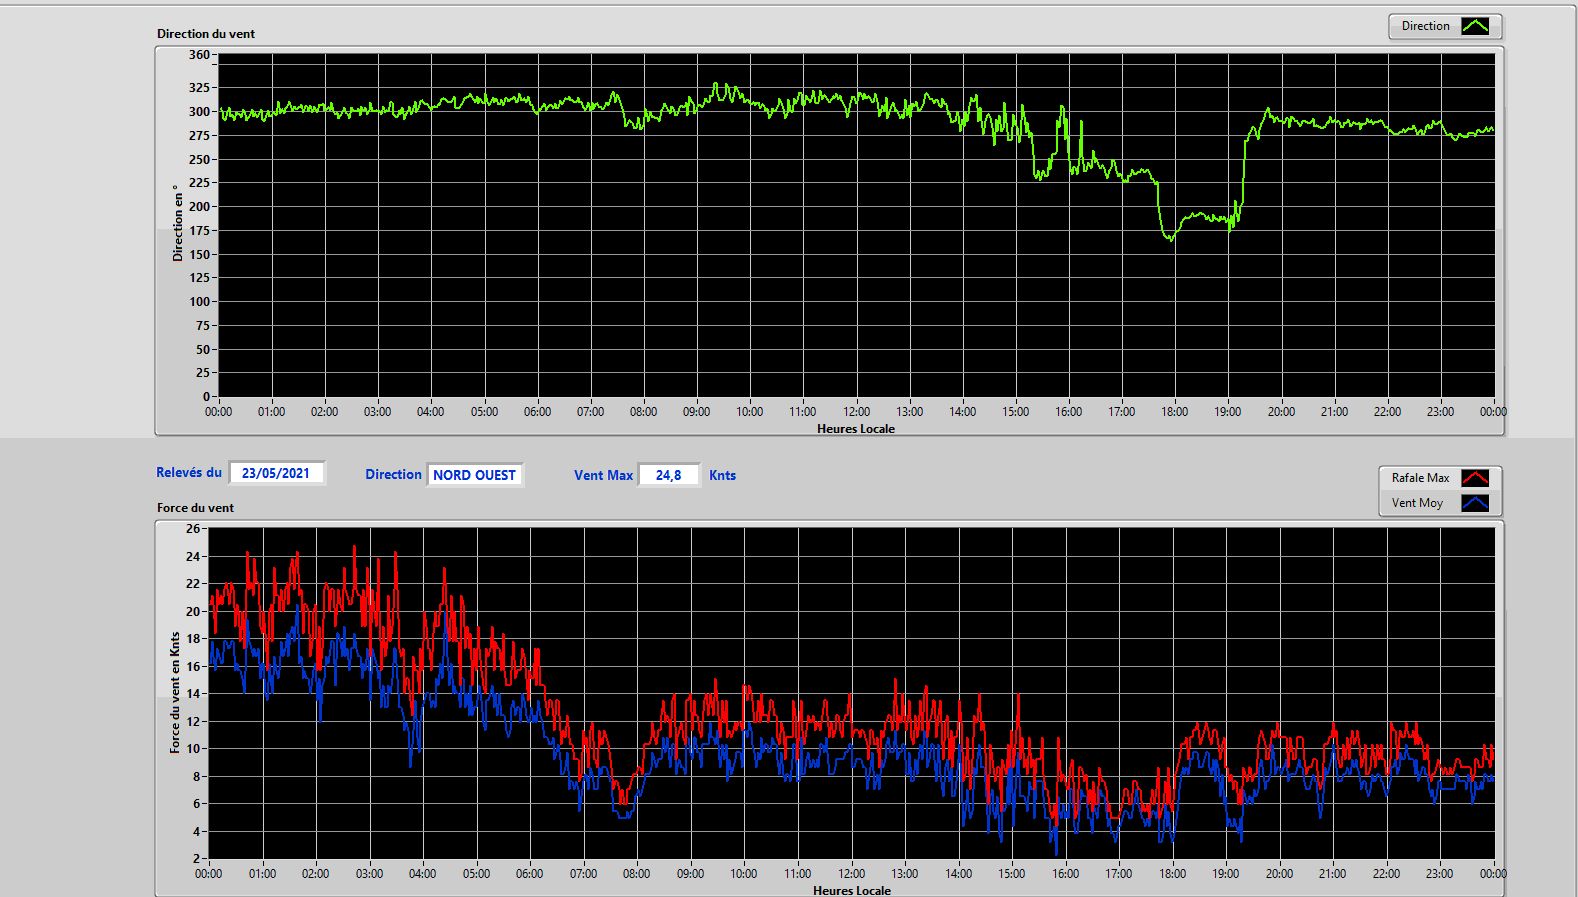This screenshot has width=1578, height=897.
Task: Click the 03:00 tick on force chart X-axis
Action: point(369,874)
